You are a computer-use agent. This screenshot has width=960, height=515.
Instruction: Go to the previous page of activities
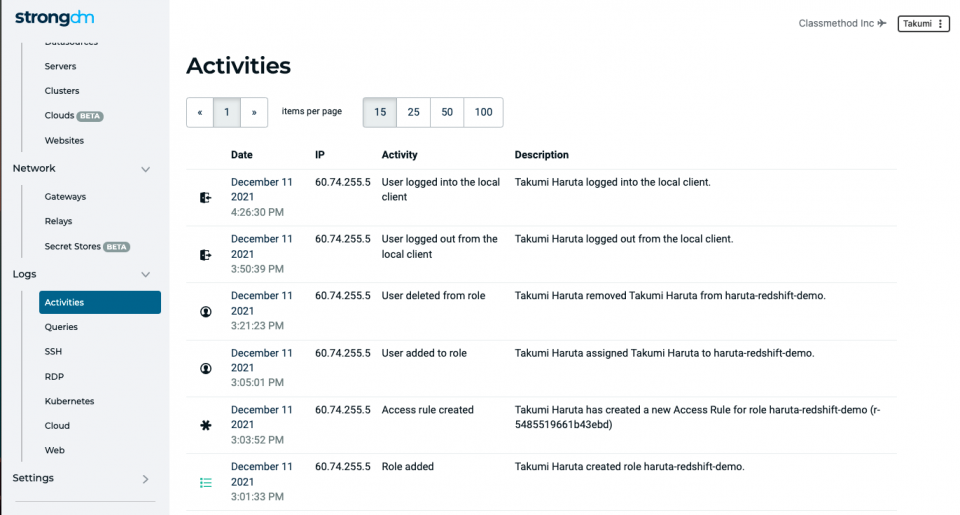click(200, 112)
